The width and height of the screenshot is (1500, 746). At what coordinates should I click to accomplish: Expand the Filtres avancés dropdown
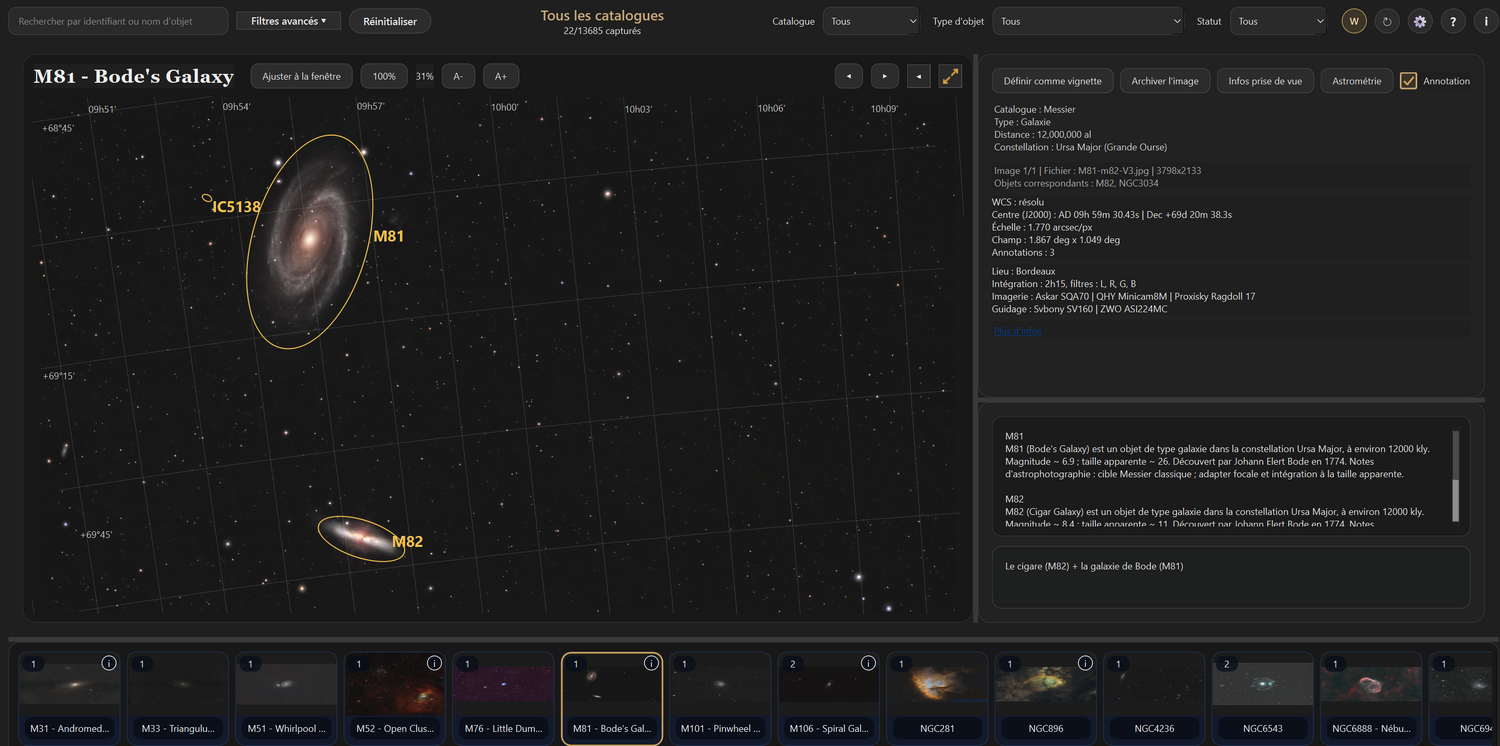coord(289,21)
